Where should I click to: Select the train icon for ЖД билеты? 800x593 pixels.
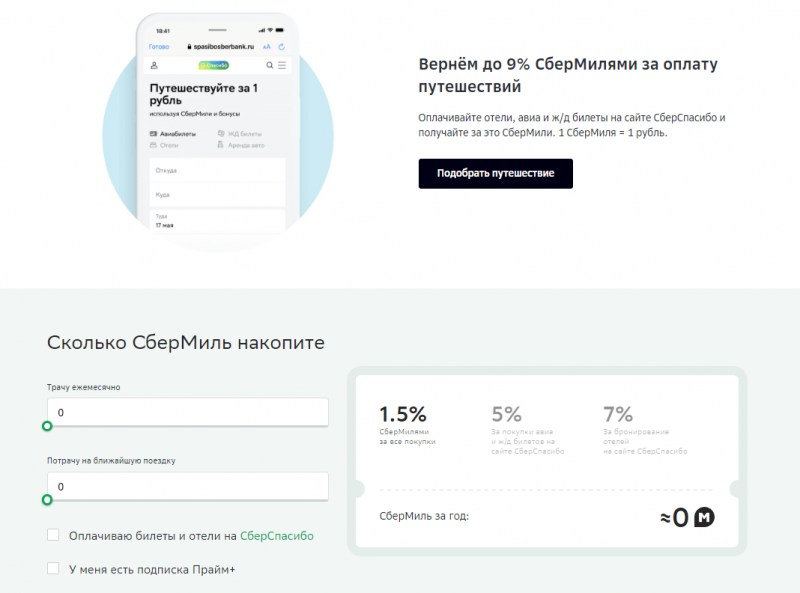pyautogui.click(x=221, y=134)
